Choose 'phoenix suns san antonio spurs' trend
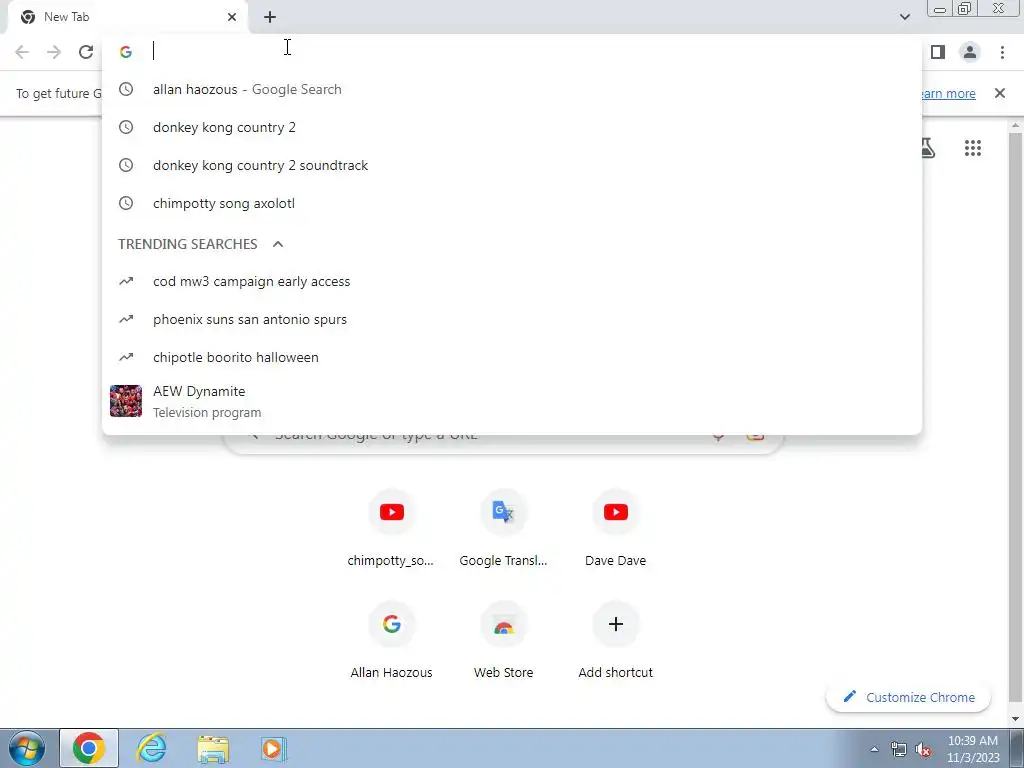This screenshot has width=1024, height=768. (x=512, y=319)
